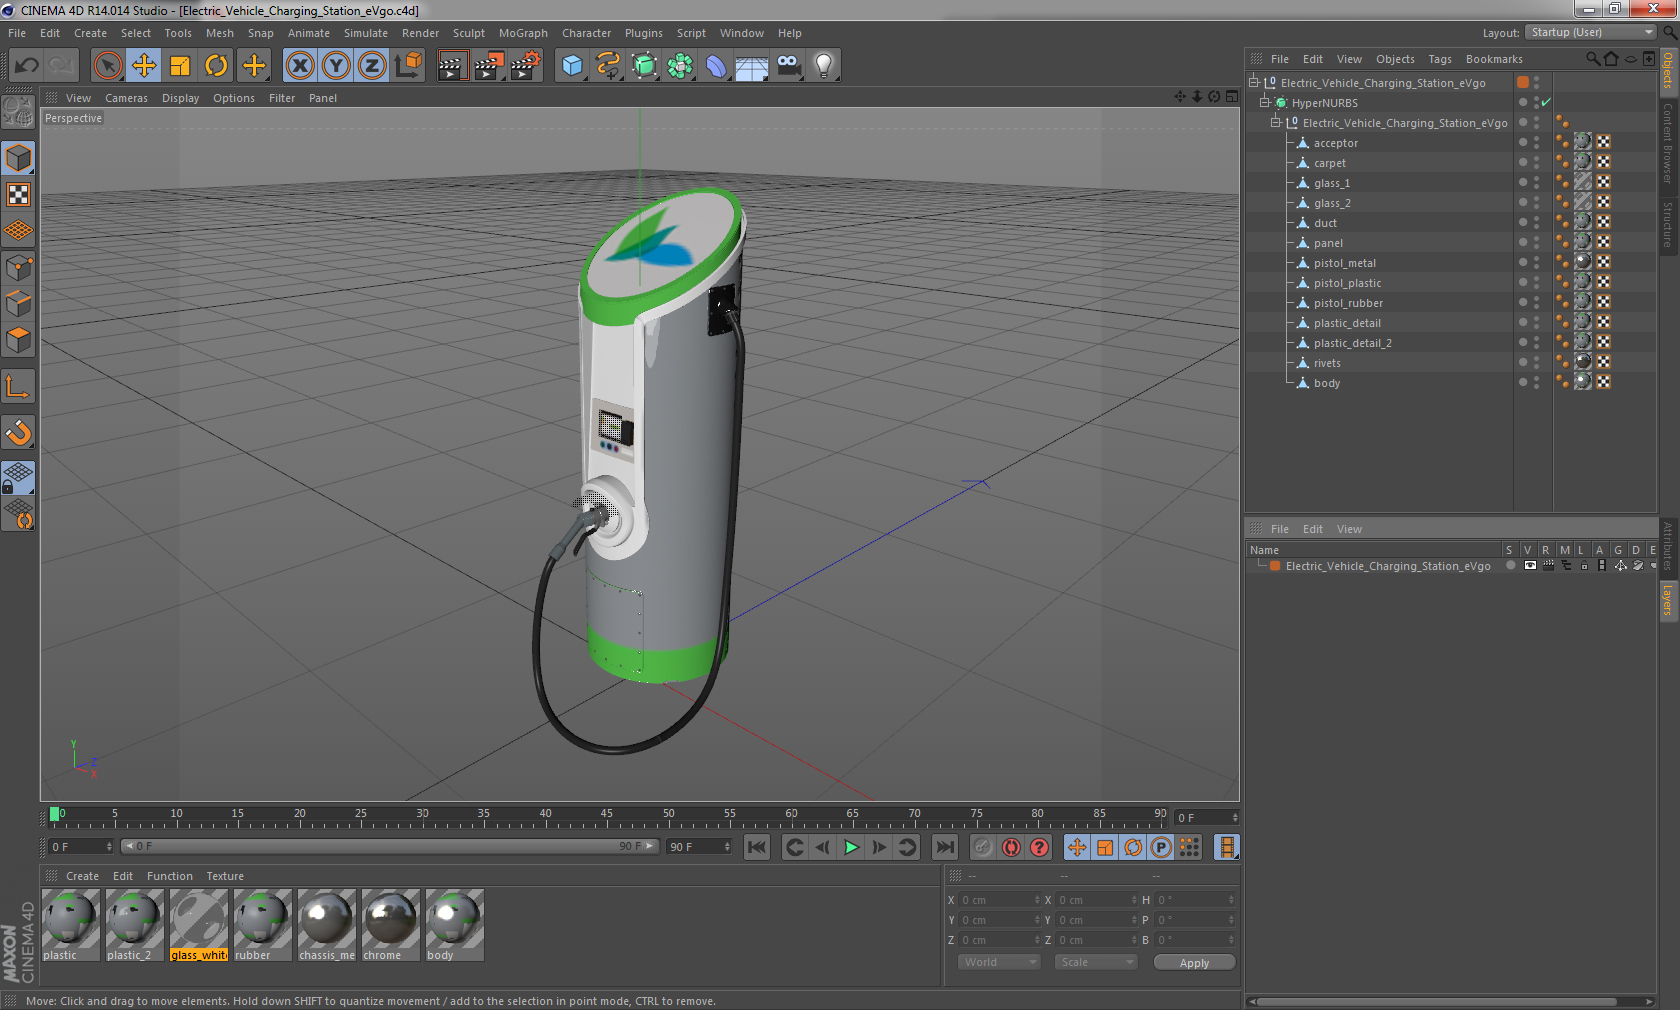
Task: Open the spline pen tools
Action: (608, 66)
